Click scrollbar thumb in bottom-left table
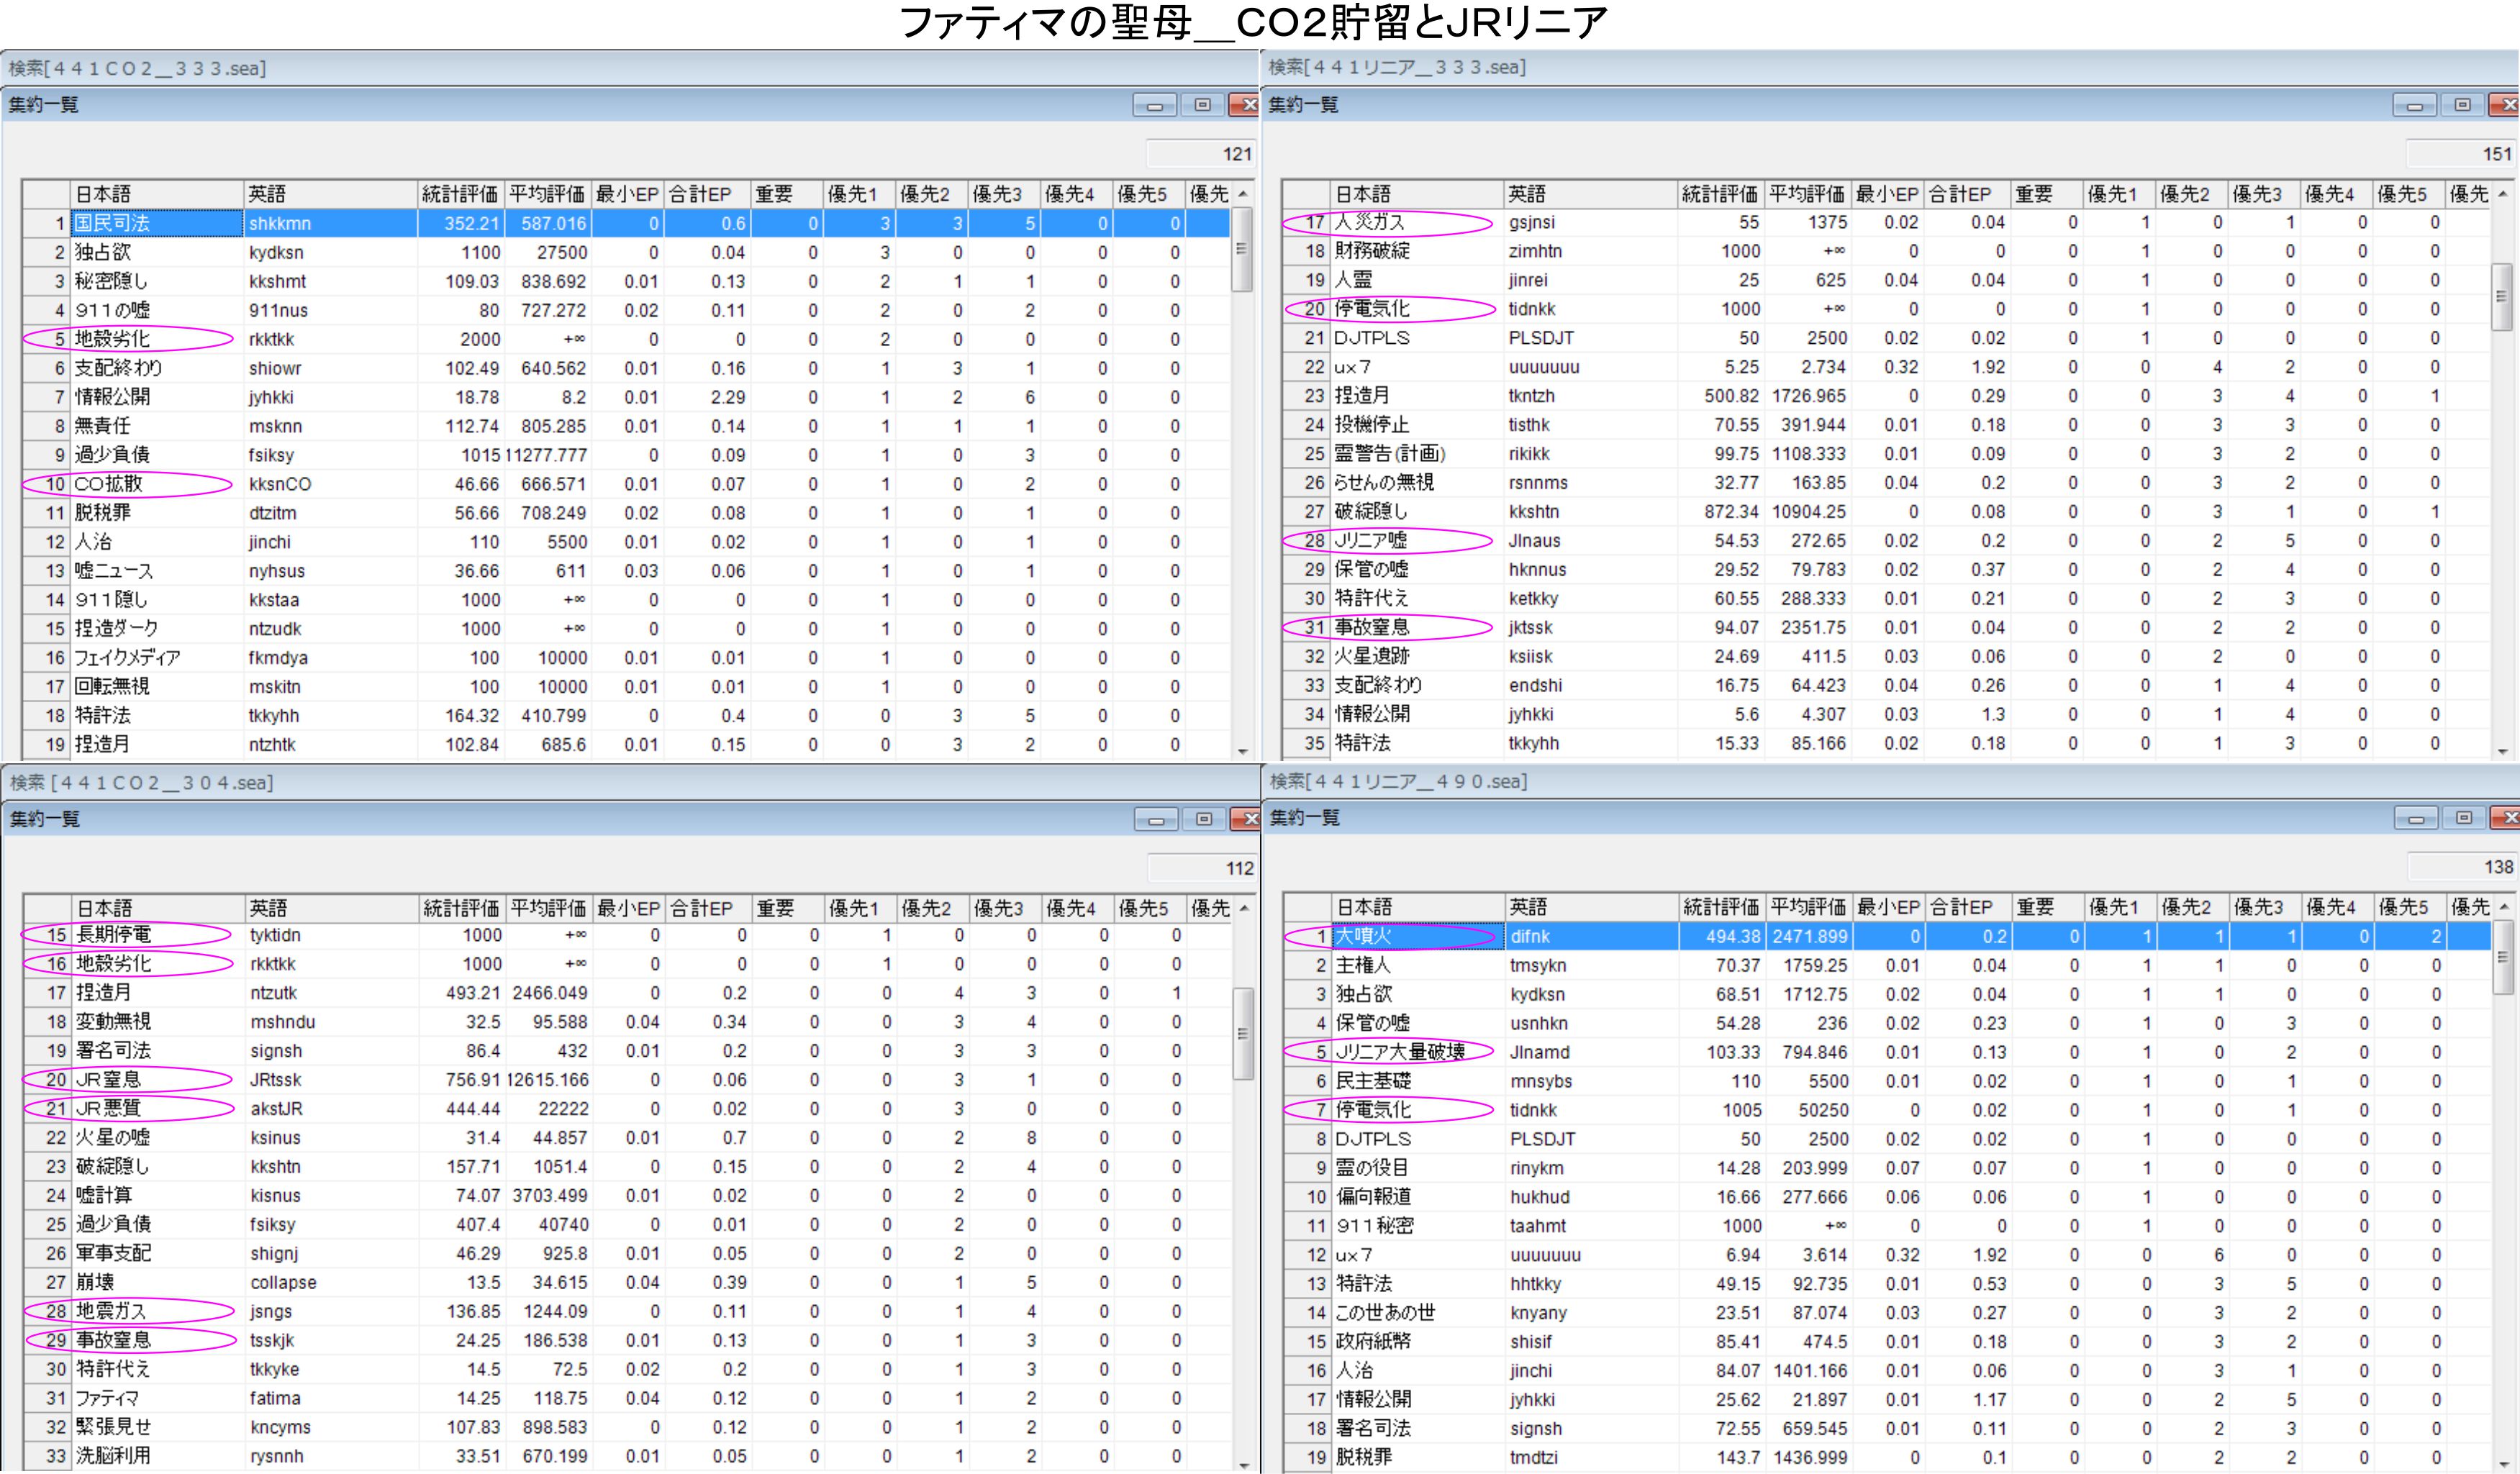 [x=1242, y=1034]
